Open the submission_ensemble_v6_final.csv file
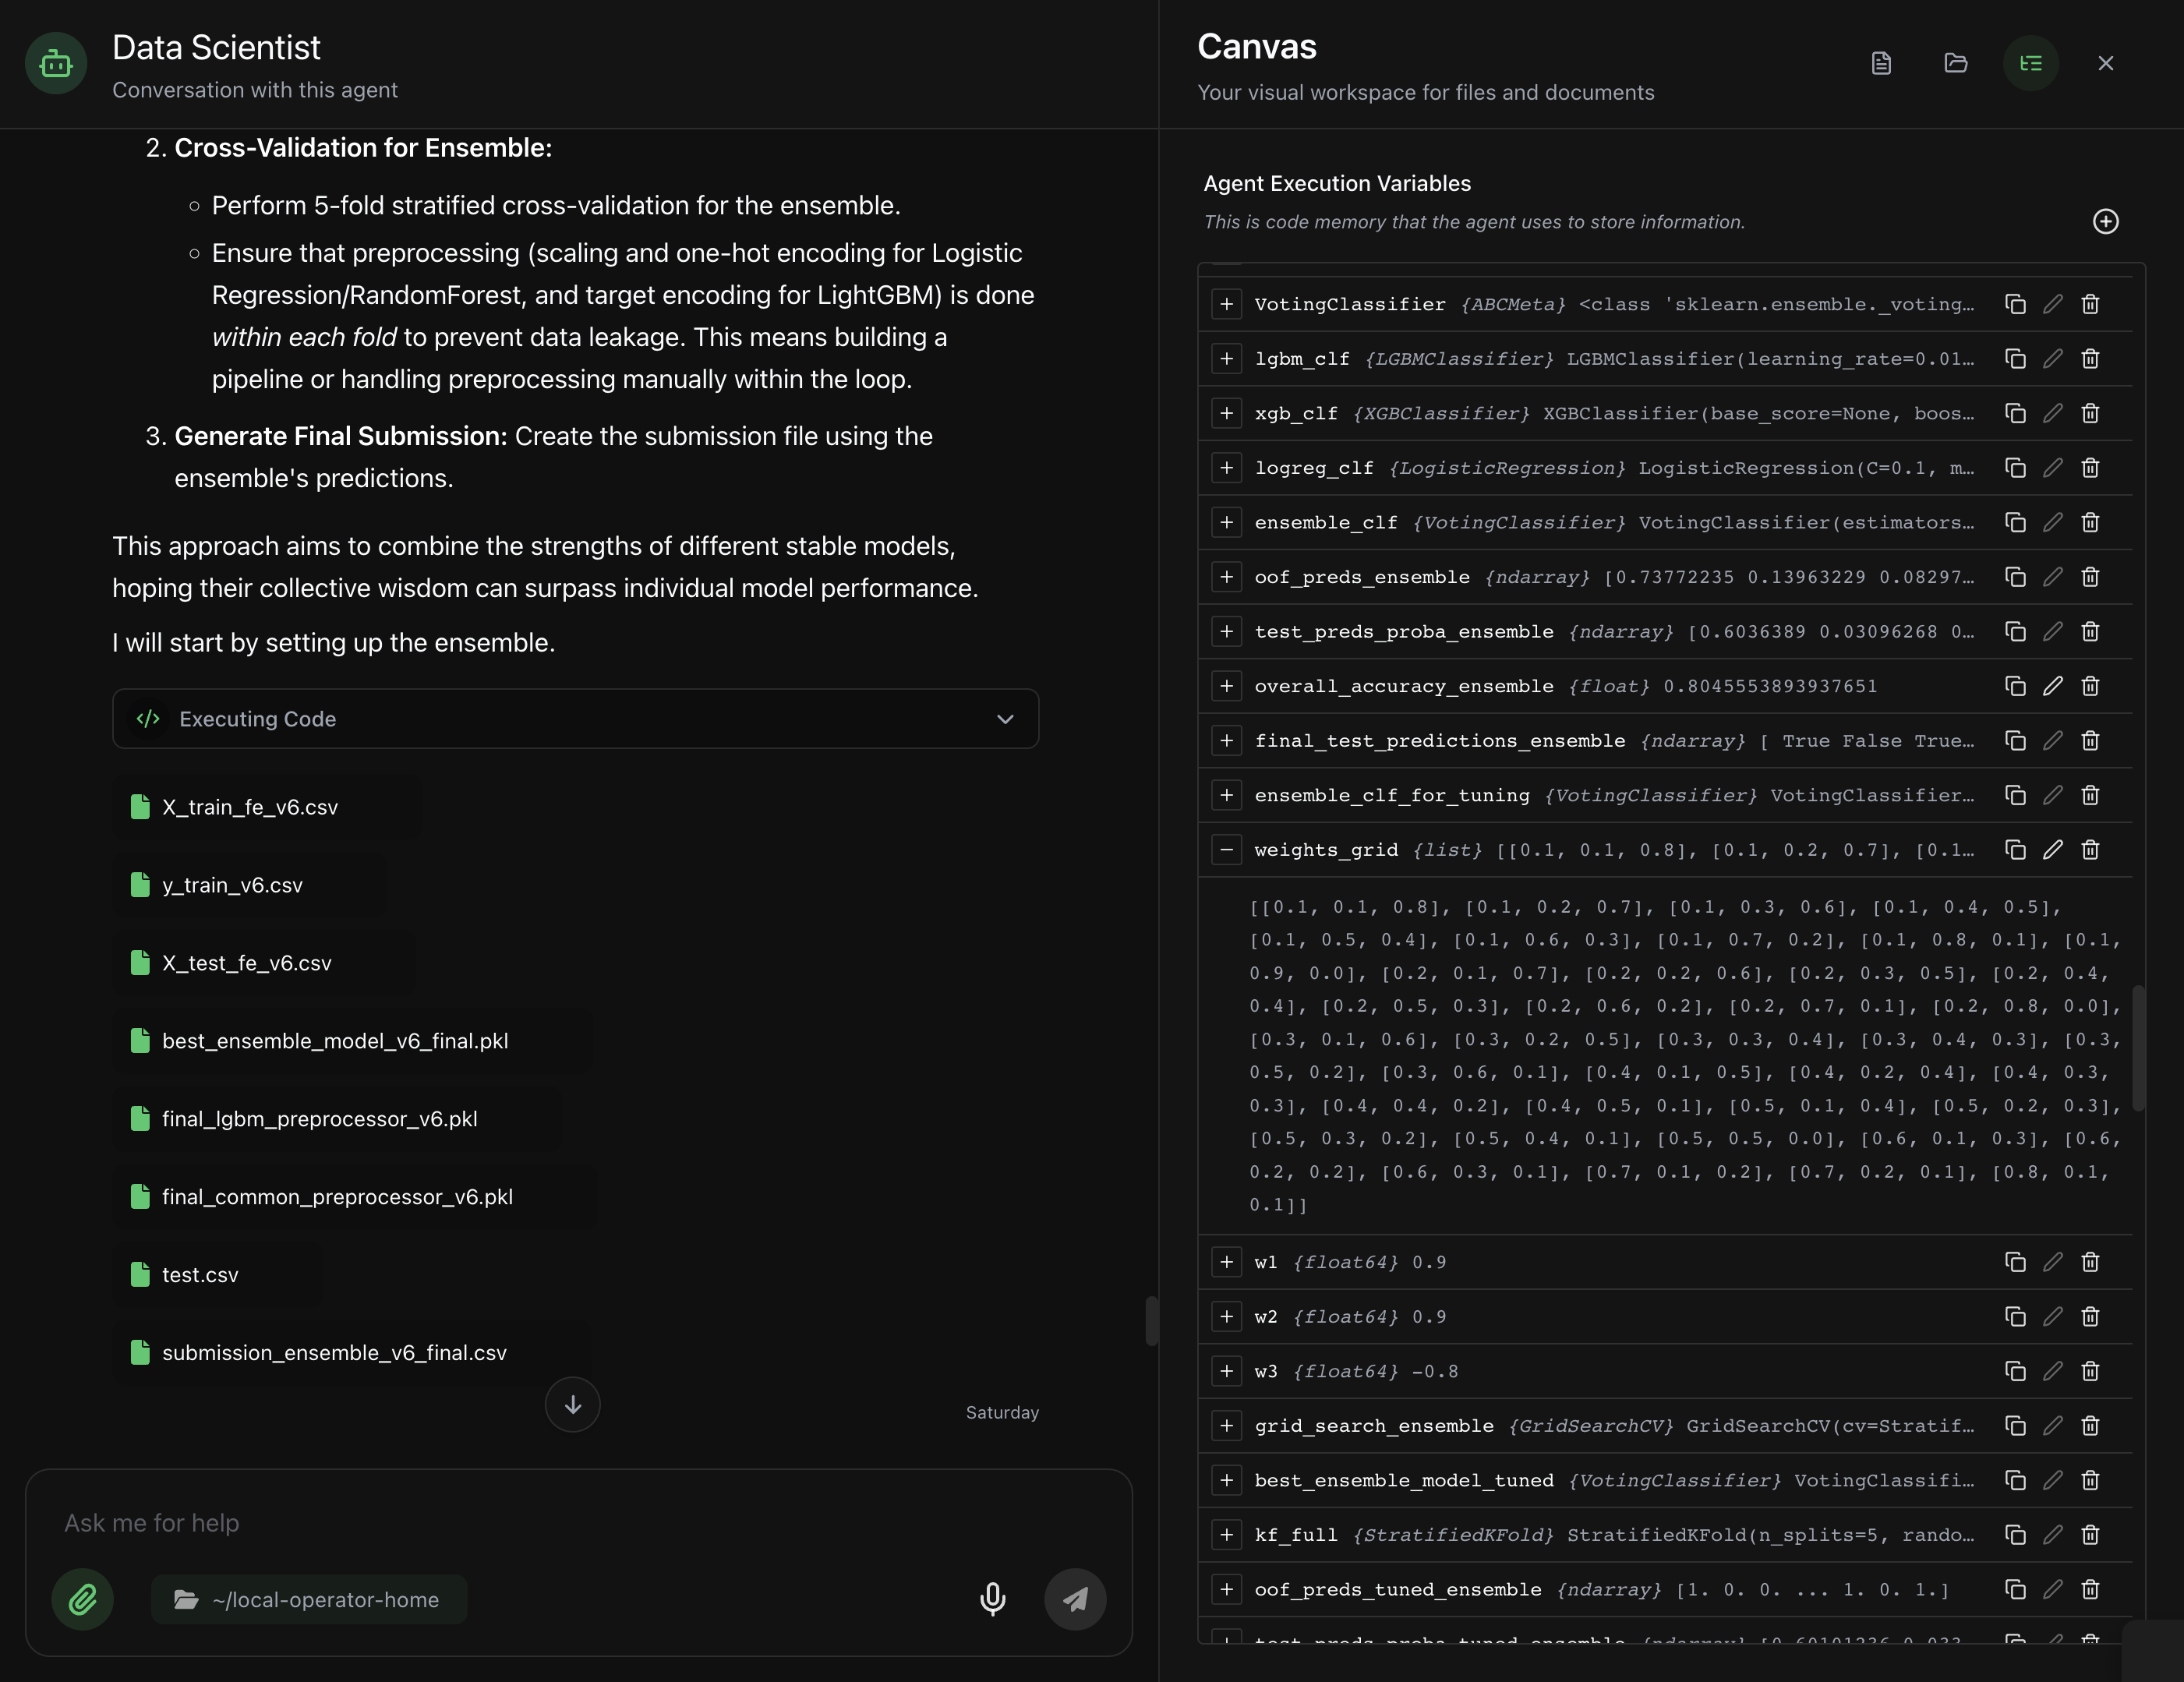The width and height of the screenshot is (2184, 1682). point(333,1352)
